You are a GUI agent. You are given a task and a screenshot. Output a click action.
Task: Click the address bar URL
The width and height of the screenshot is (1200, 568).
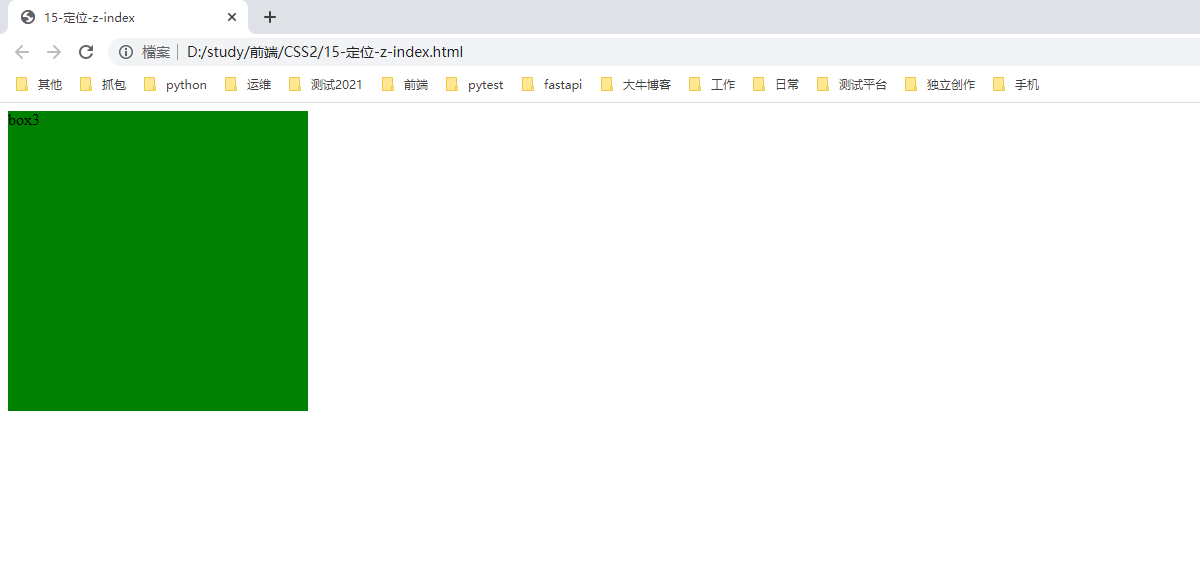(x=325, y=52)
